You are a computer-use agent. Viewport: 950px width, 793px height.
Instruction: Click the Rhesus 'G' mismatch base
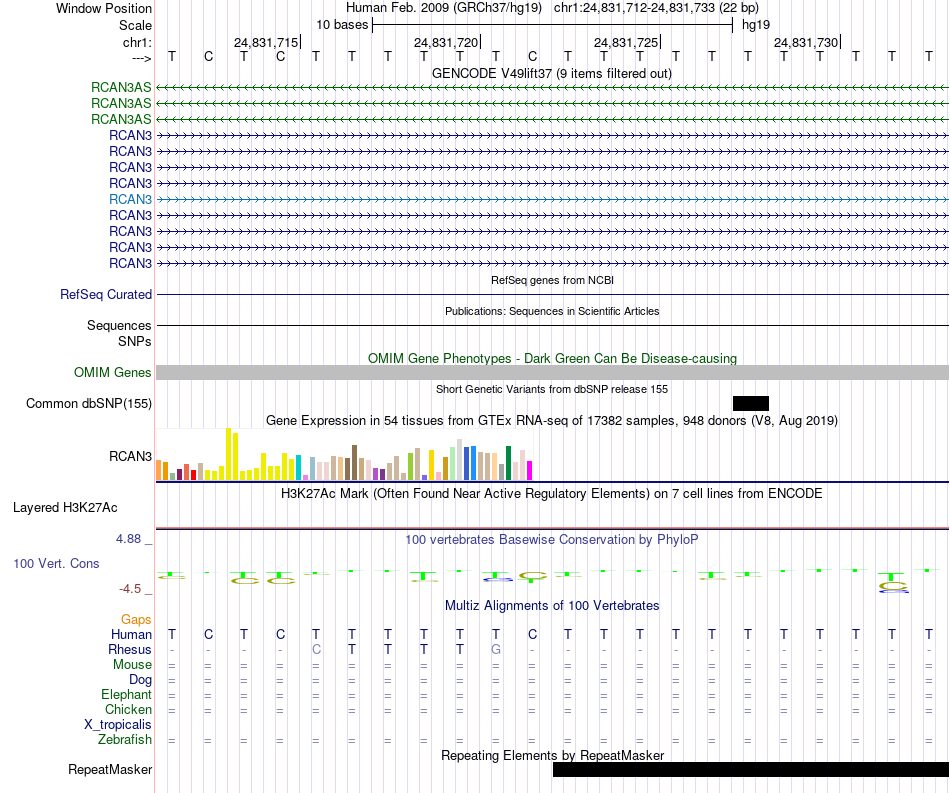[496, 649]
